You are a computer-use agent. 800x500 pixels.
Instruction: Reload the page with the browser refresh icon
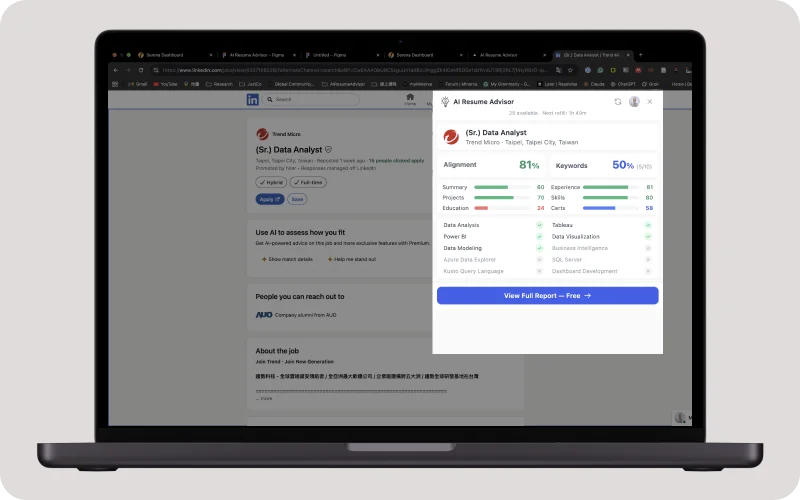tap(141, 70)
